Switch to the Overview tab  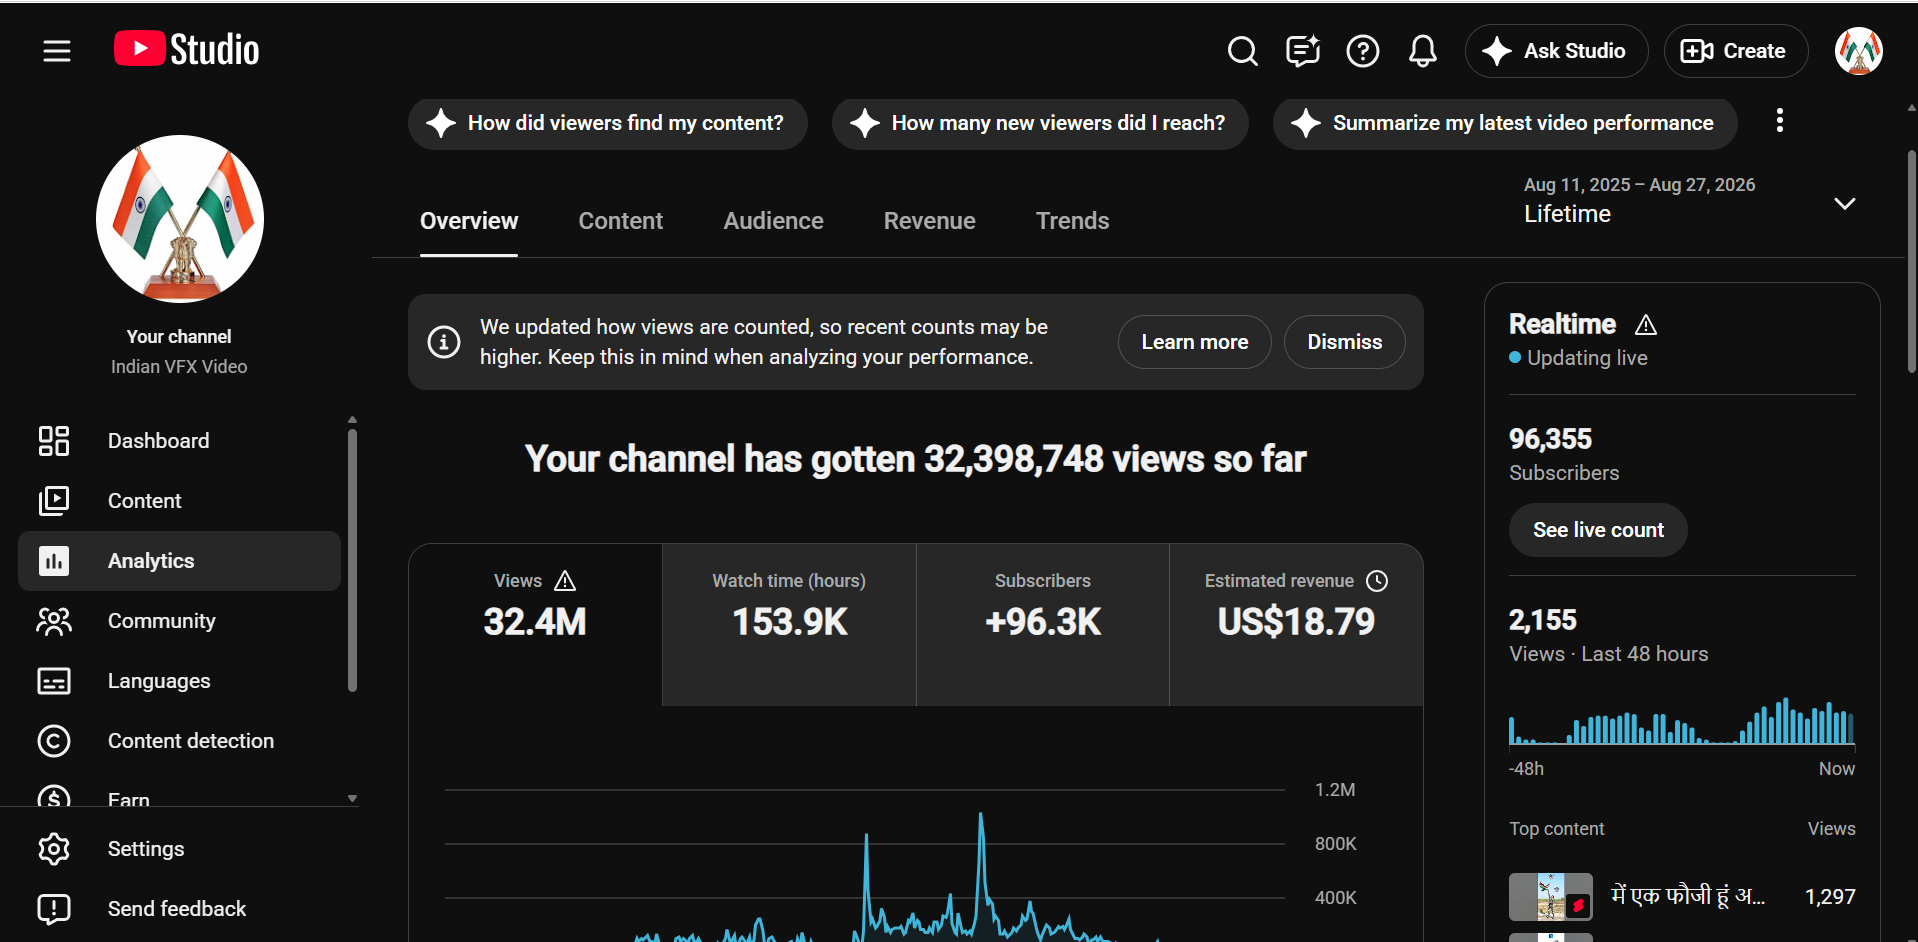pos(469,221)
